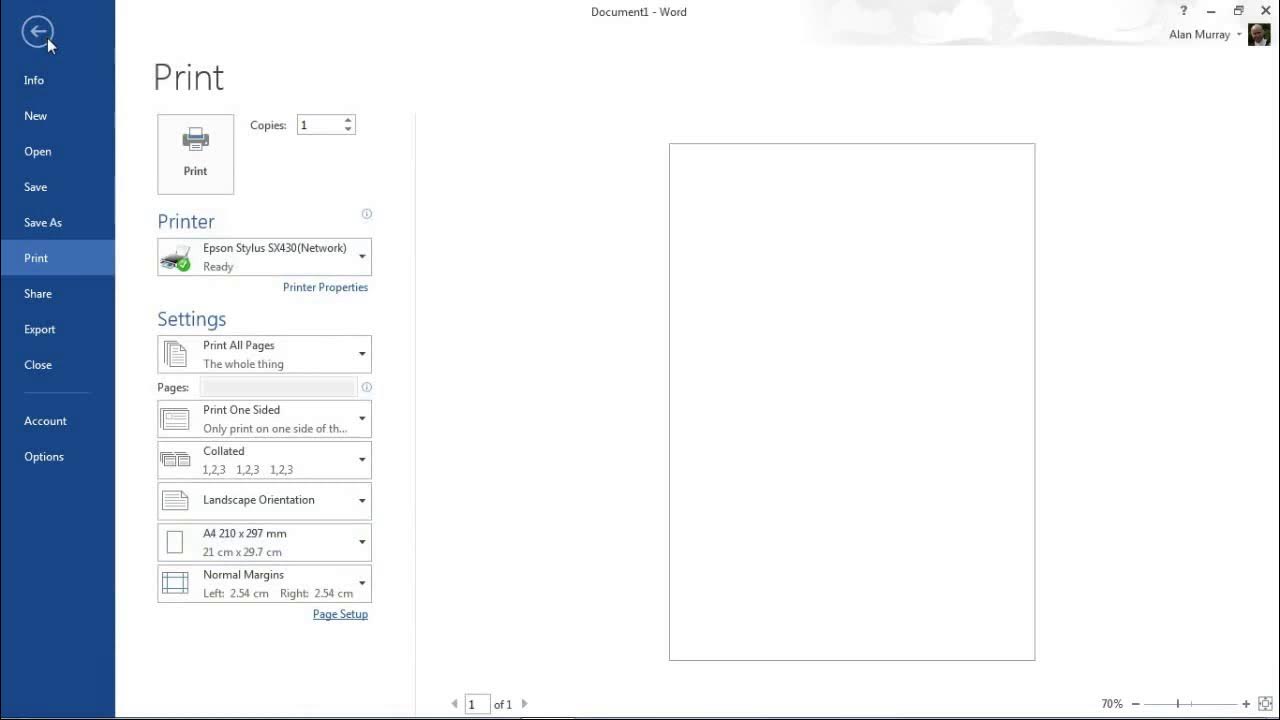Screen dimensions: 1280x720
Task: Click the info icon beside Pages field
Action: [366, 387]
